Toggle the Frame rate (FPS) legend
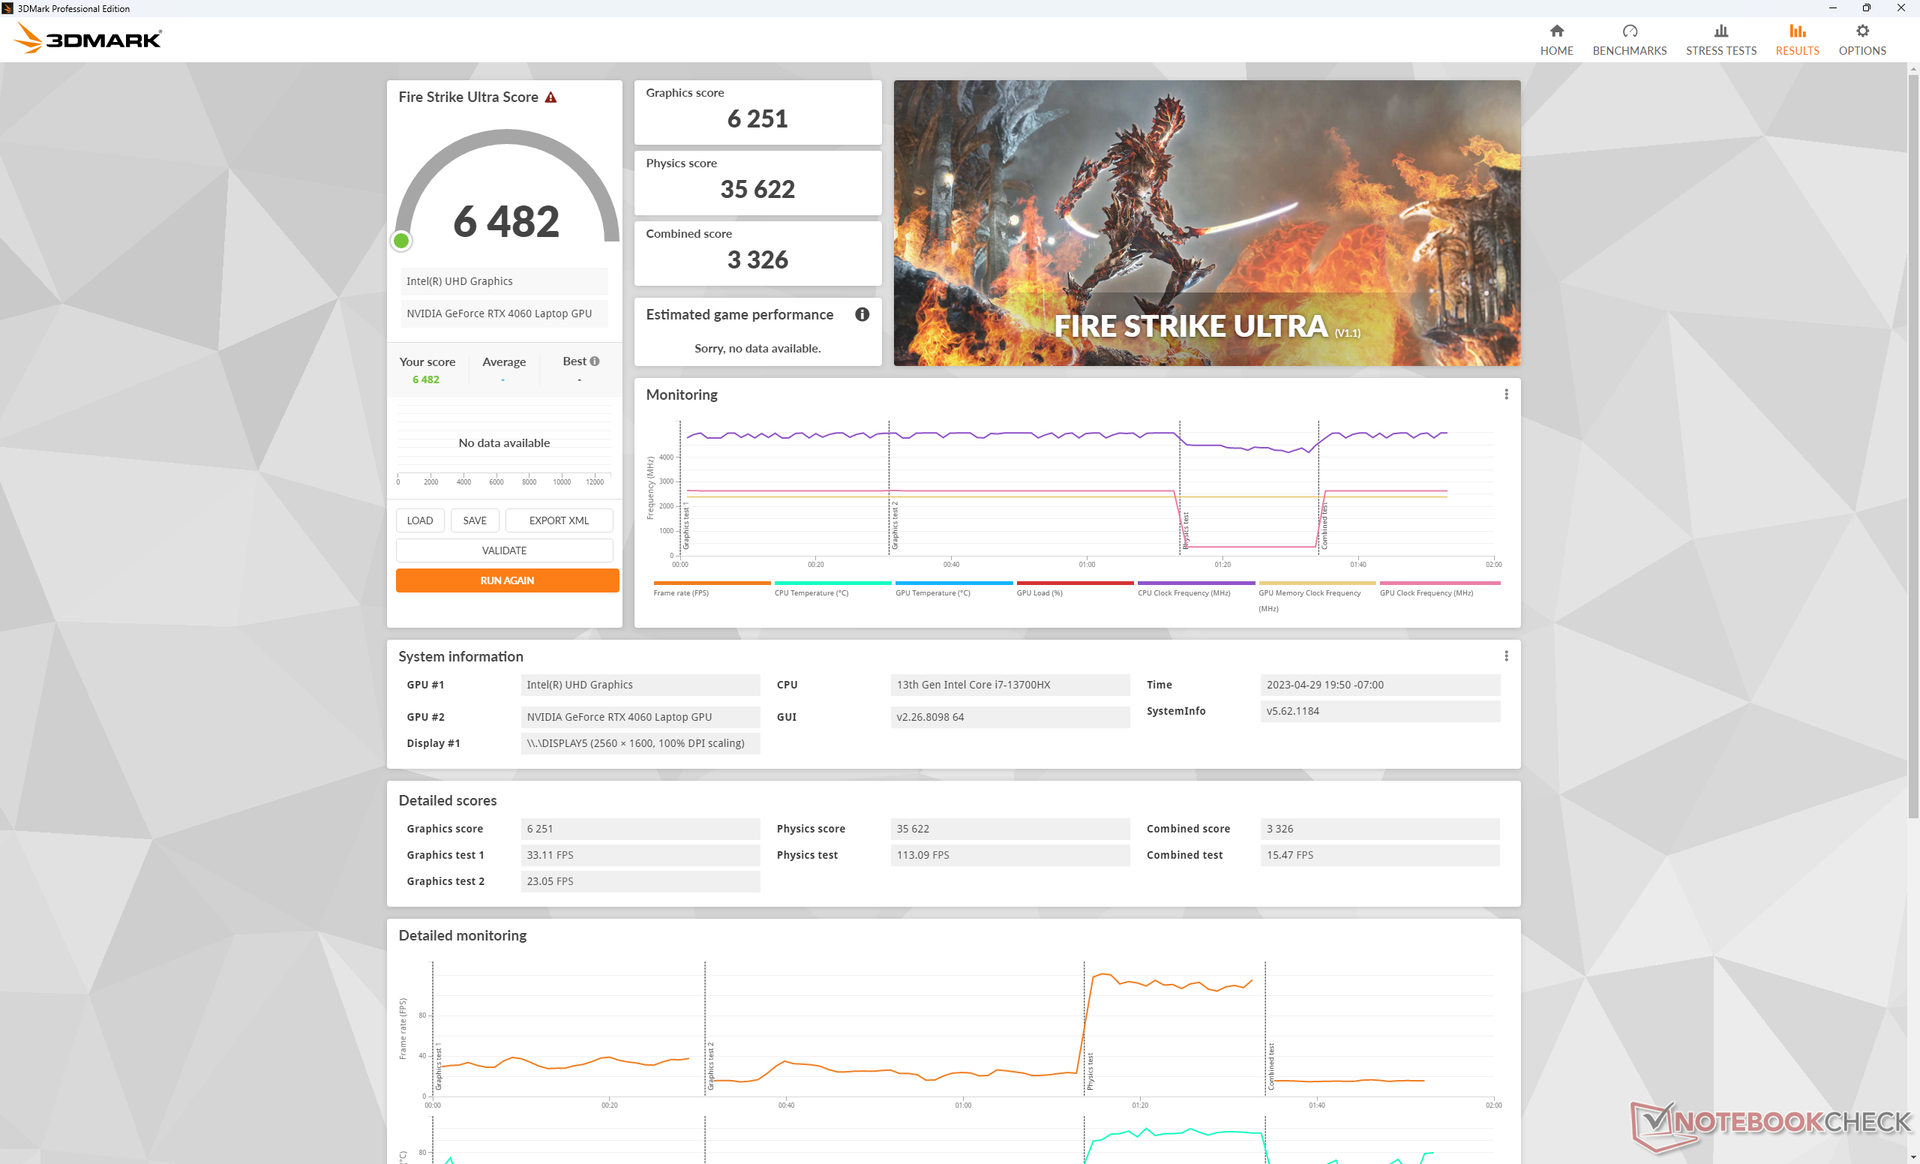1920x1164 pixels. tap(681, 592)
